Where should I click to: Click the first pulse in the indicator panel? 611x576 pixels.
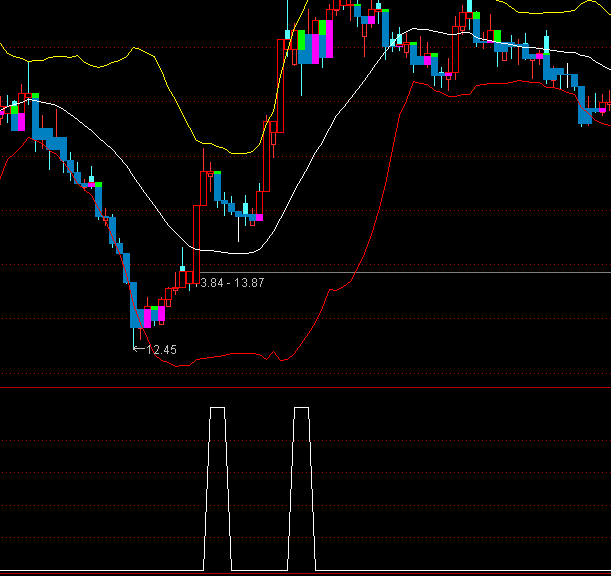pos(217,408)
